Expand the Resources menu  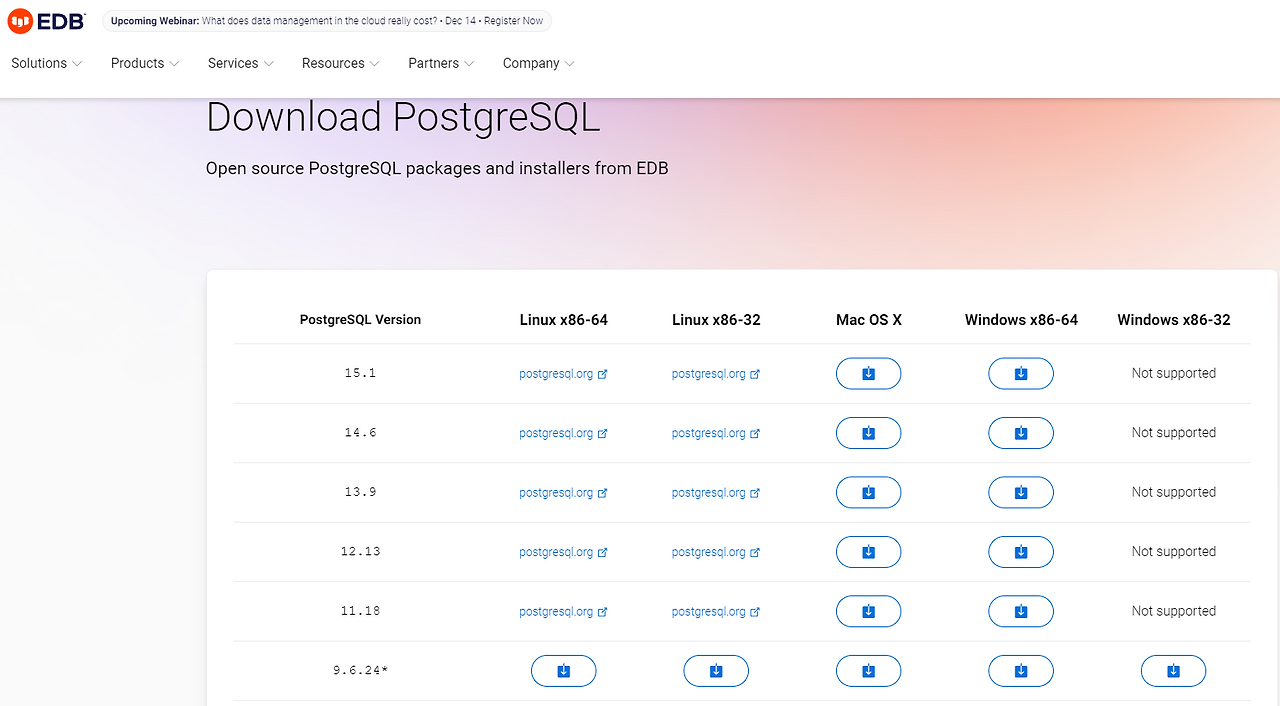tap(333, 63)
